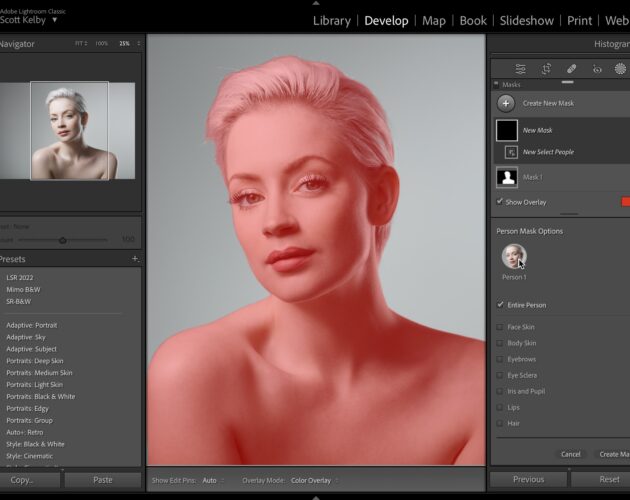
Task: Enable the Eye Sclera checkbox
Action: click(x=499, y=375)
